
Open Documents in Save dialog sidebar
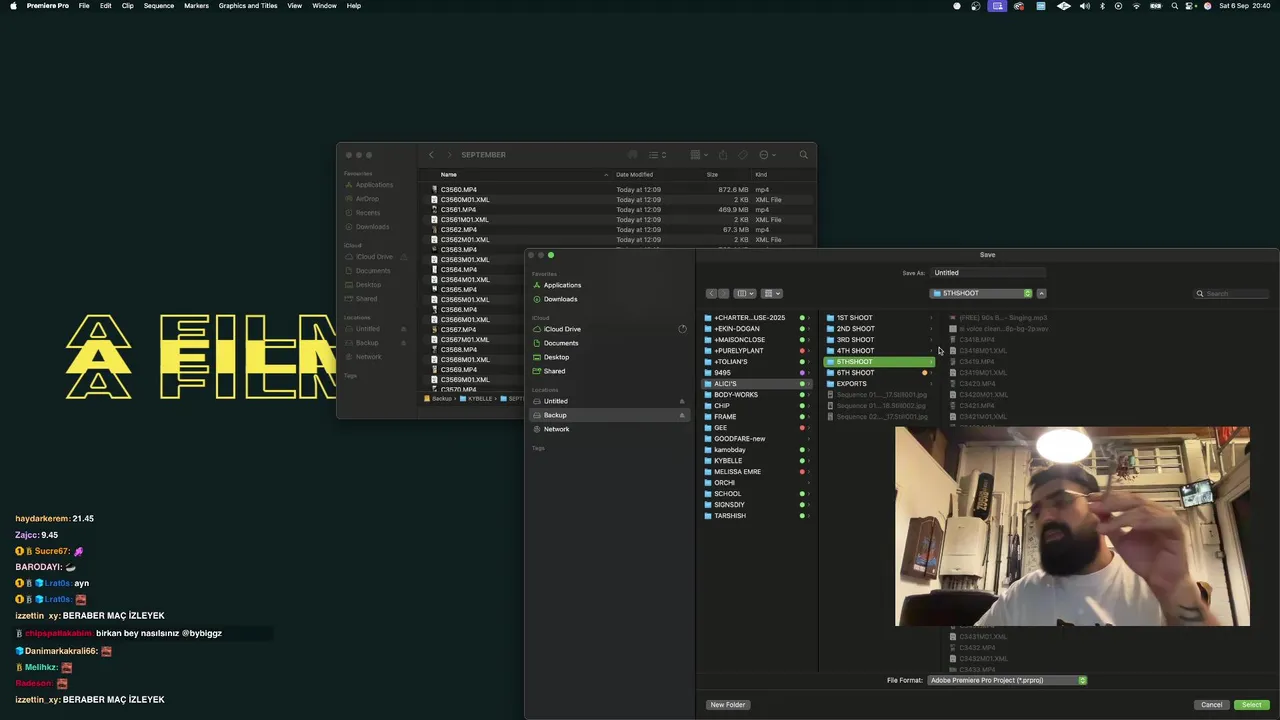pos(560,343)
